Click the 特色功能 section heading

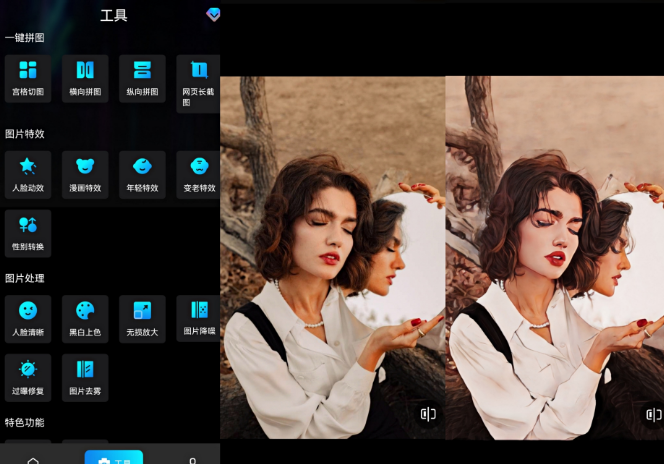[25, 422]
